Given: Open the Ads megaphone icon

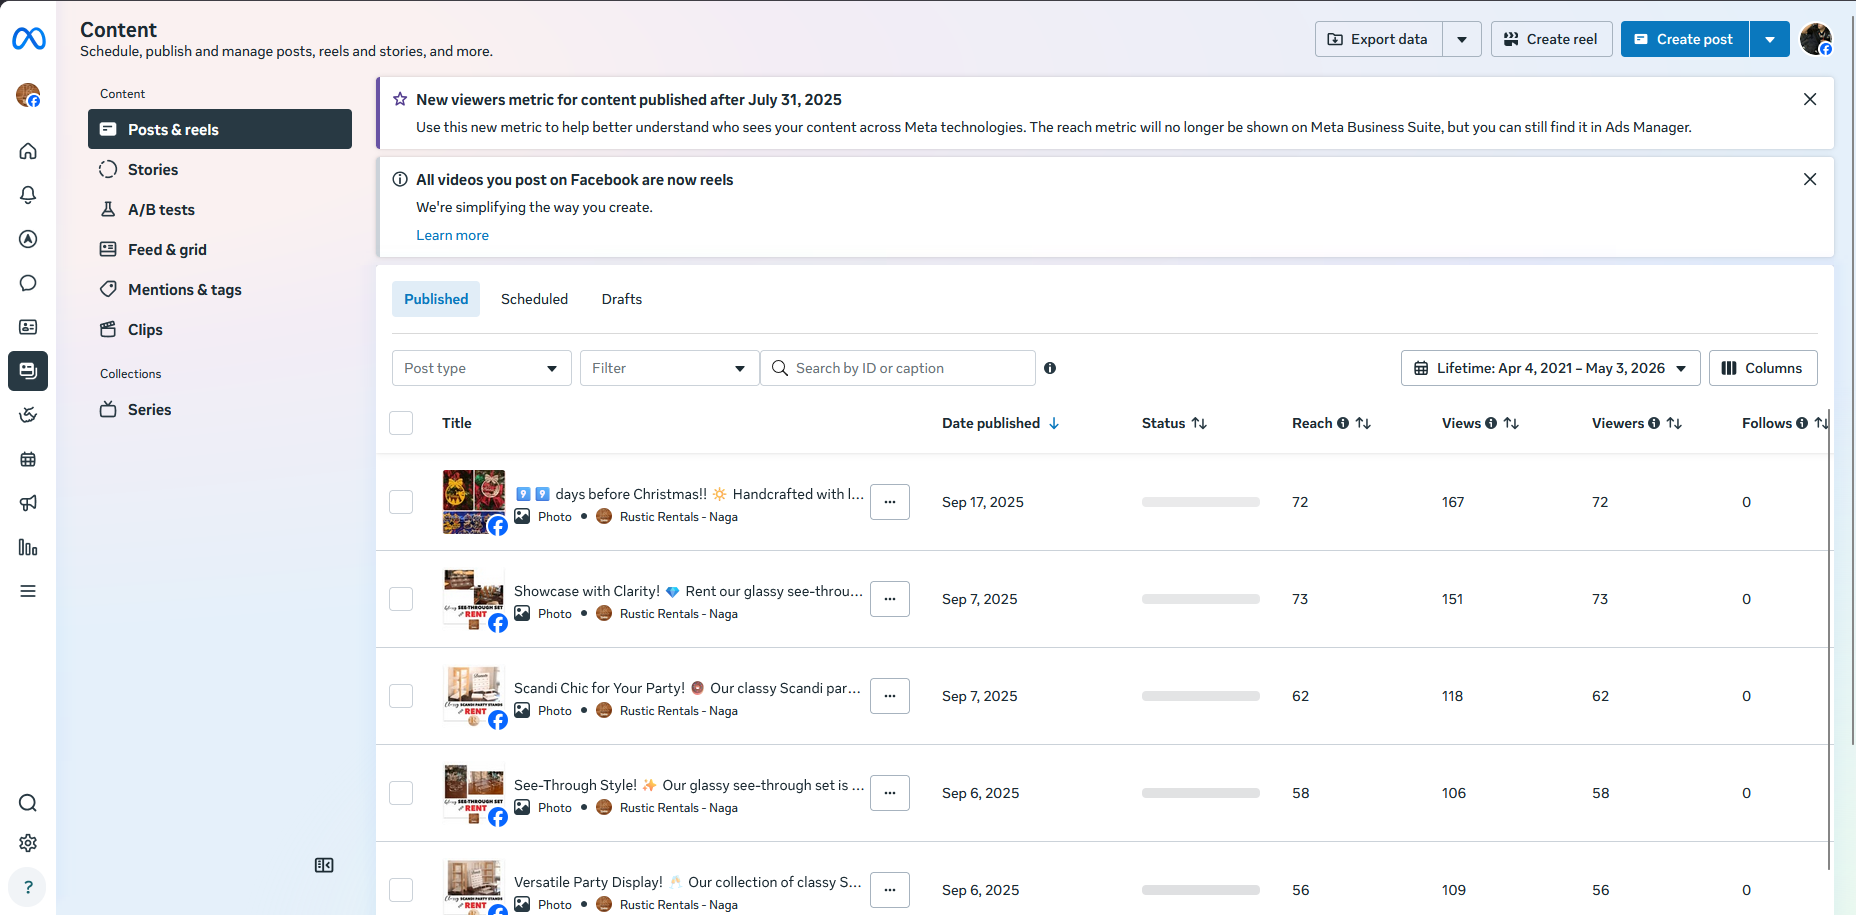Looking at the screenshot, I should (28, 503).
